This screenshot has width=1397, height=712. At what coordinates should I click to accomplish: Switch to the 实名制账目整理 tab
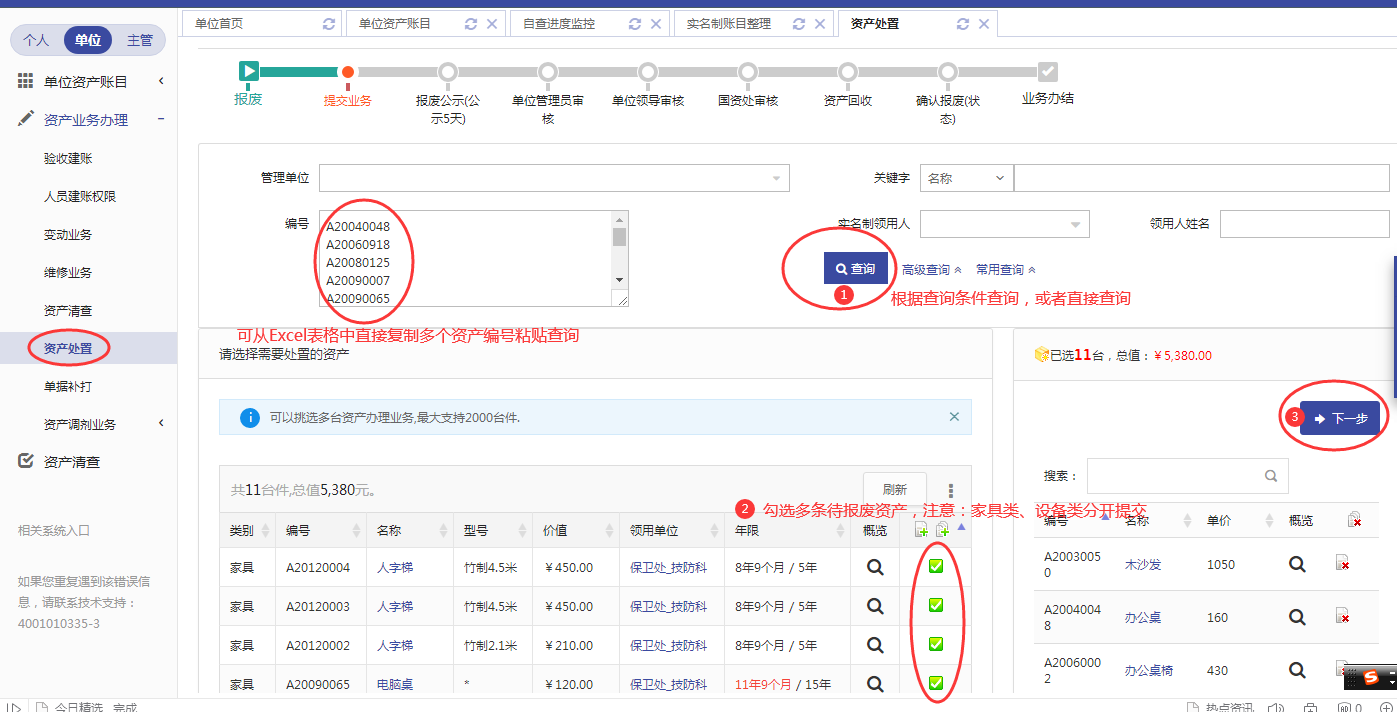(729, 24)
